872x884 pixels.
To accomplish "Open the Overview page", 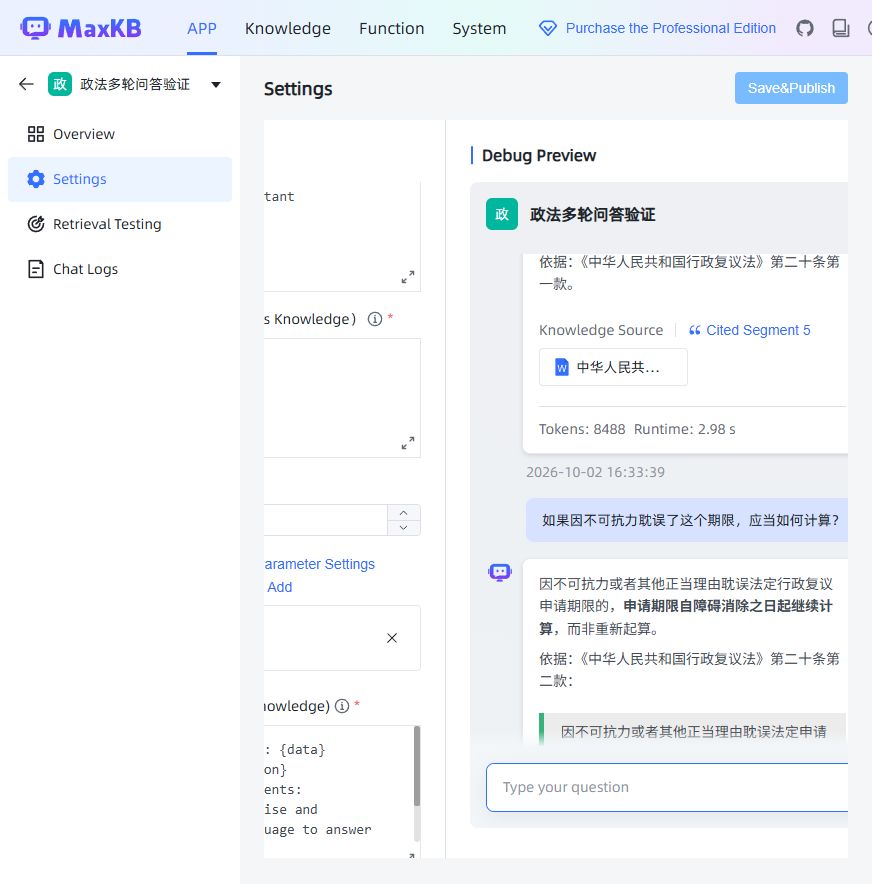I will click(x=120, y=134).
